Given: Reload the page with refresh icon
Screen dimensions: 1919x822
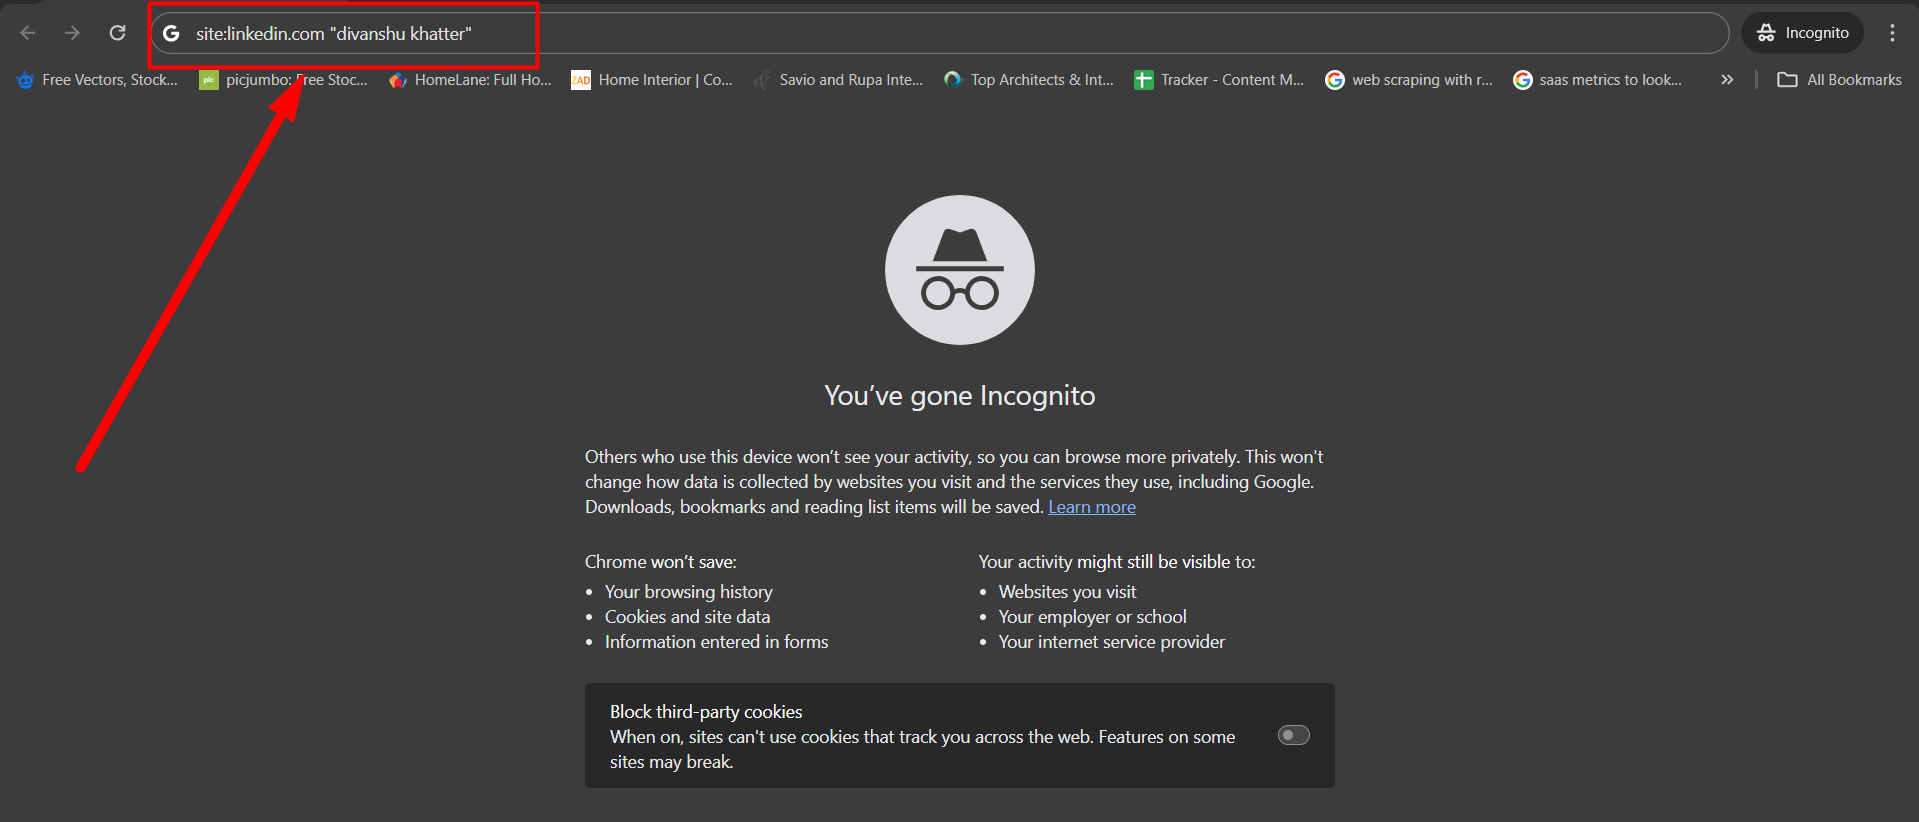Looking at the screenshot, I should pos(117,33).
